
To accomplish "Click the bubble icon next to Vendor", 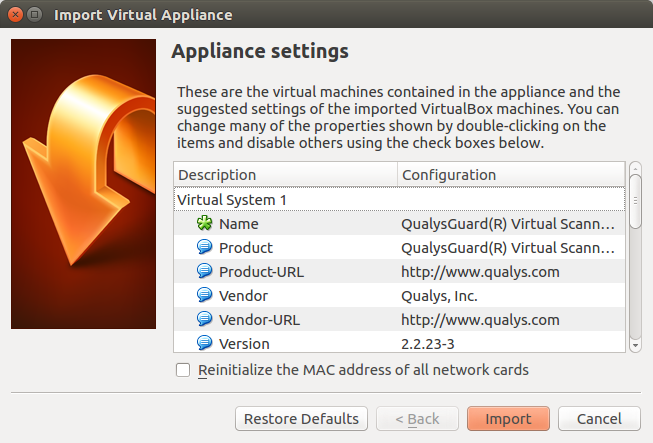I will pyautogui.click(x=204, y=295).
